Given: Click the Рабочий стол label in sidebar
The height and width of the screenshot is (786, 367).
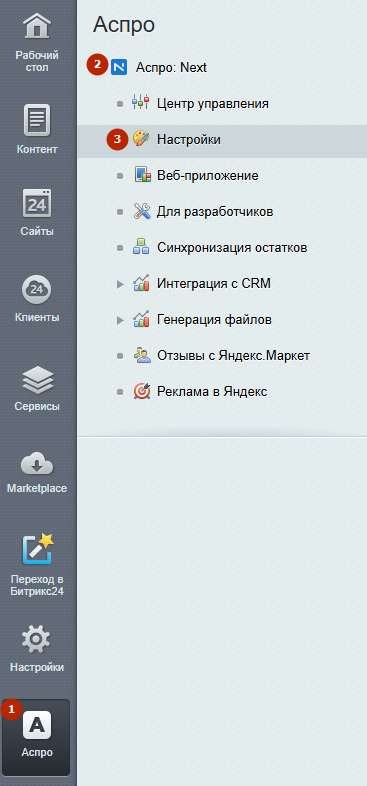Looking at the screenshot, I should tap(37, 61).
